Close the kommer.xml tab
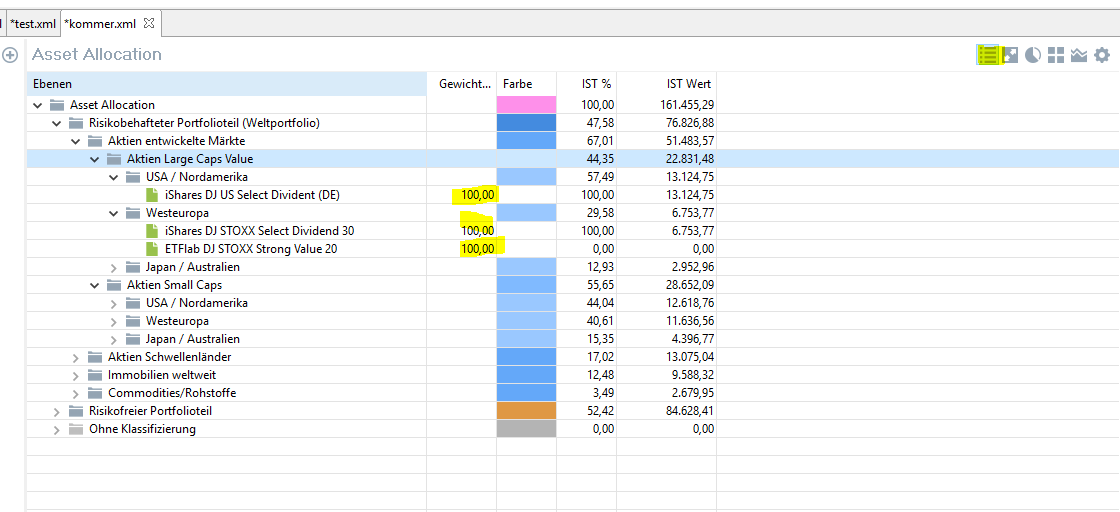 pyautogui.click(x=149, y=22)
